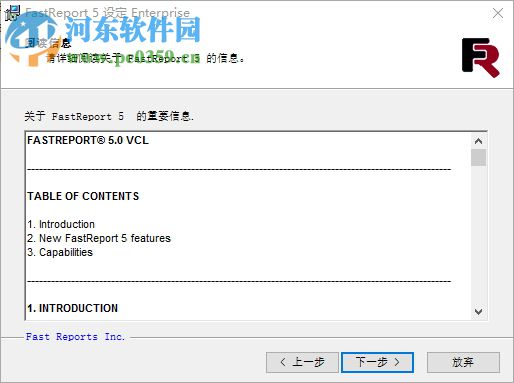Open the Fast Reports Inc. link
Image resolution: width=514 pixels, height=383 pixels.
click(x=75, y=337)
